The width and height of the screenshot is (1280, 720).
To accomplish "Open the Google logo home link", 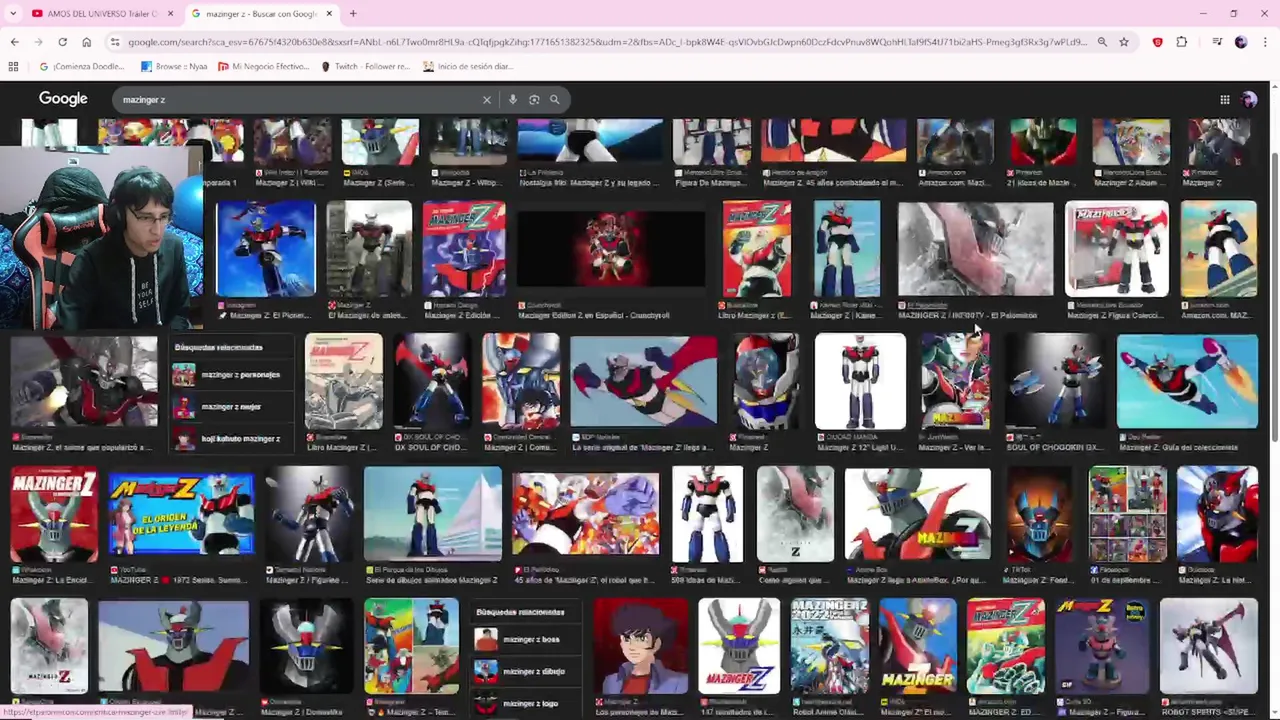I will (x=63, y=98).
